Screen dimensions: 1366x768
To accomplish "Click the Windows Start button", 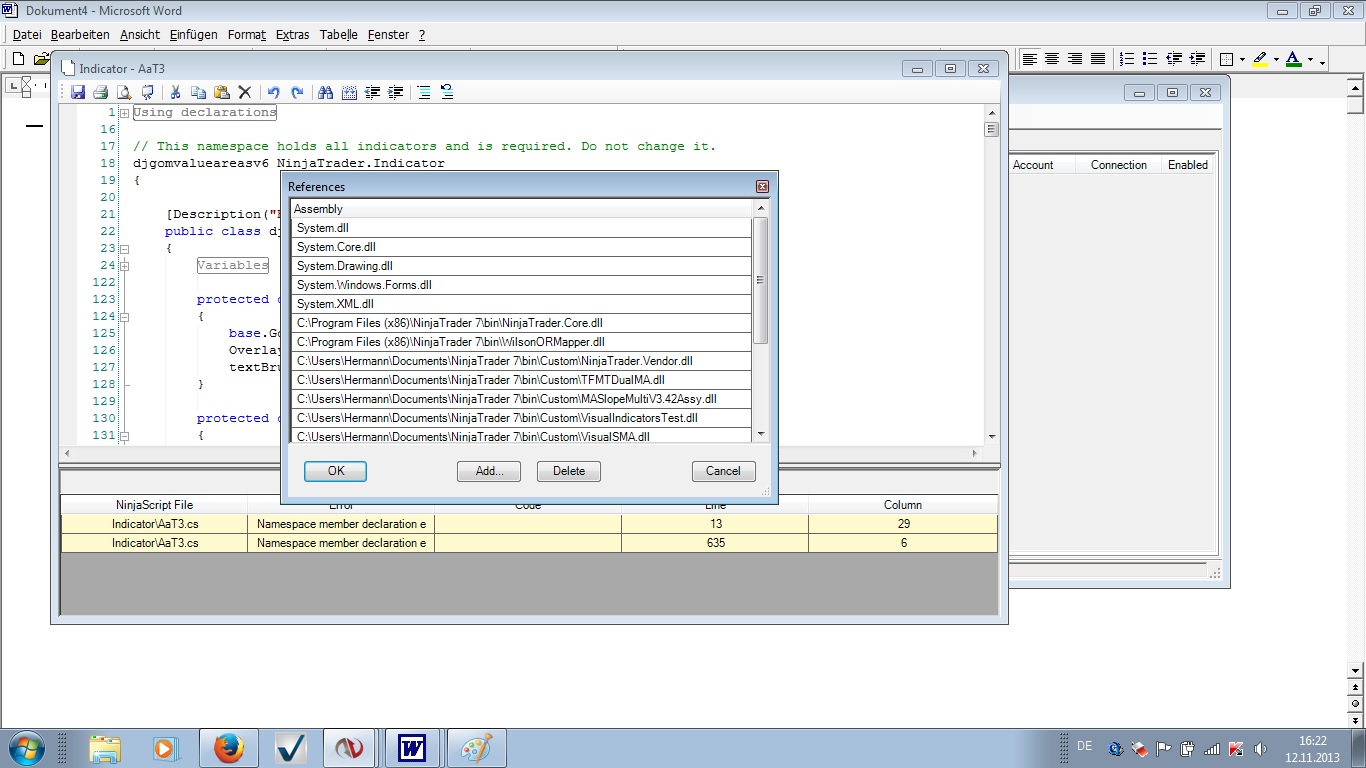I will [x=25, y=748].
